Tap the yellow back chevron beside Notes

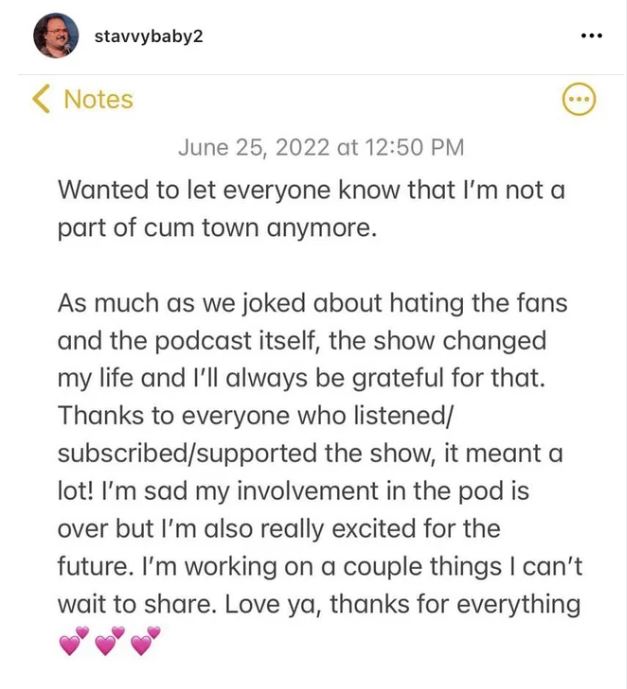(x=41, y=99)
